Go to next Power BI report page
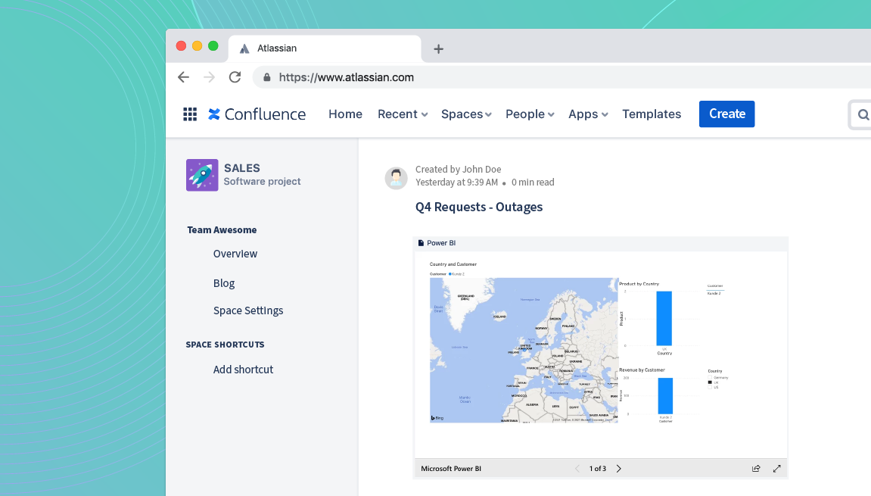871x496 pixels. (619, 468)
